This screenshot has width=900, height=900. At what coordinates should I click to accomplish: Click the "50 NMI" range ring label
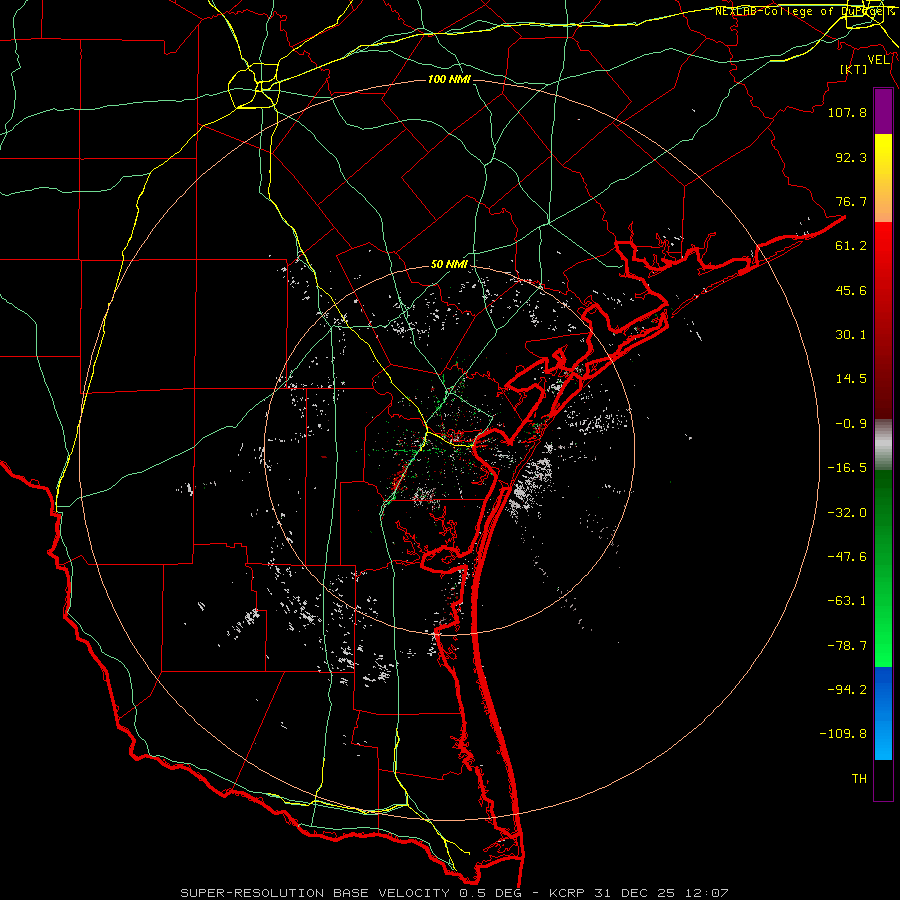click(449, 265)
